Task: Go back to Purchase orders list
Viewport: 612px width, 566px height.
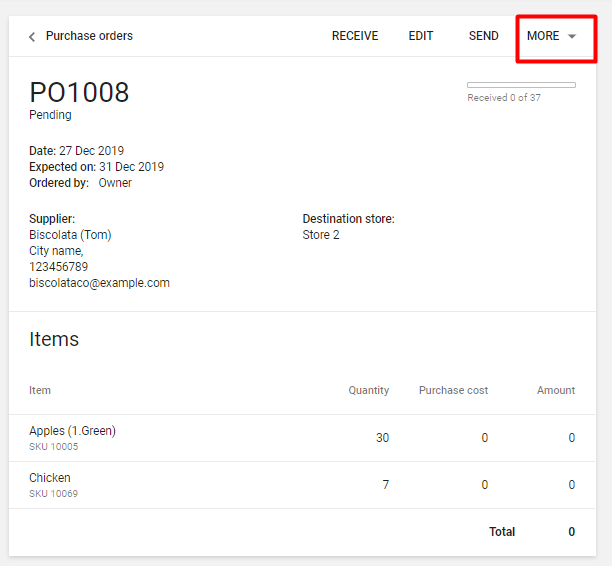Action: tap(89, 36)
